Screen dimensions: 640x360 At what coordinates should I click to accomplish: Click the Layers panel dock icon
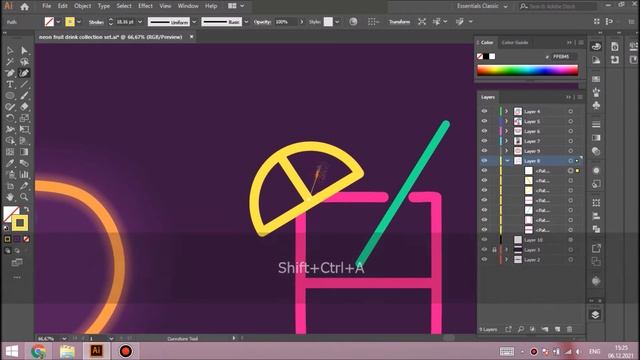596,315
